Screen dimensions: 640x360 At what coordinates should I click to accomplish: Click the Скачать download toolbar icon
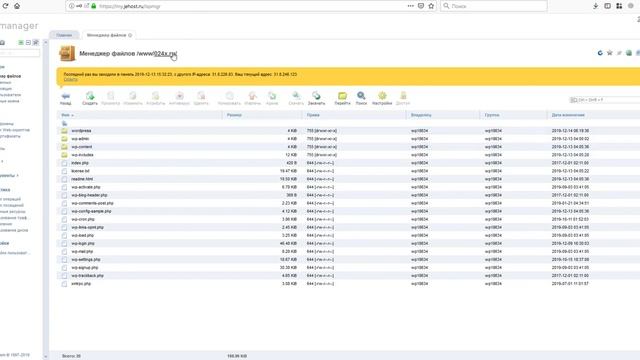click(x=296, y=96)
